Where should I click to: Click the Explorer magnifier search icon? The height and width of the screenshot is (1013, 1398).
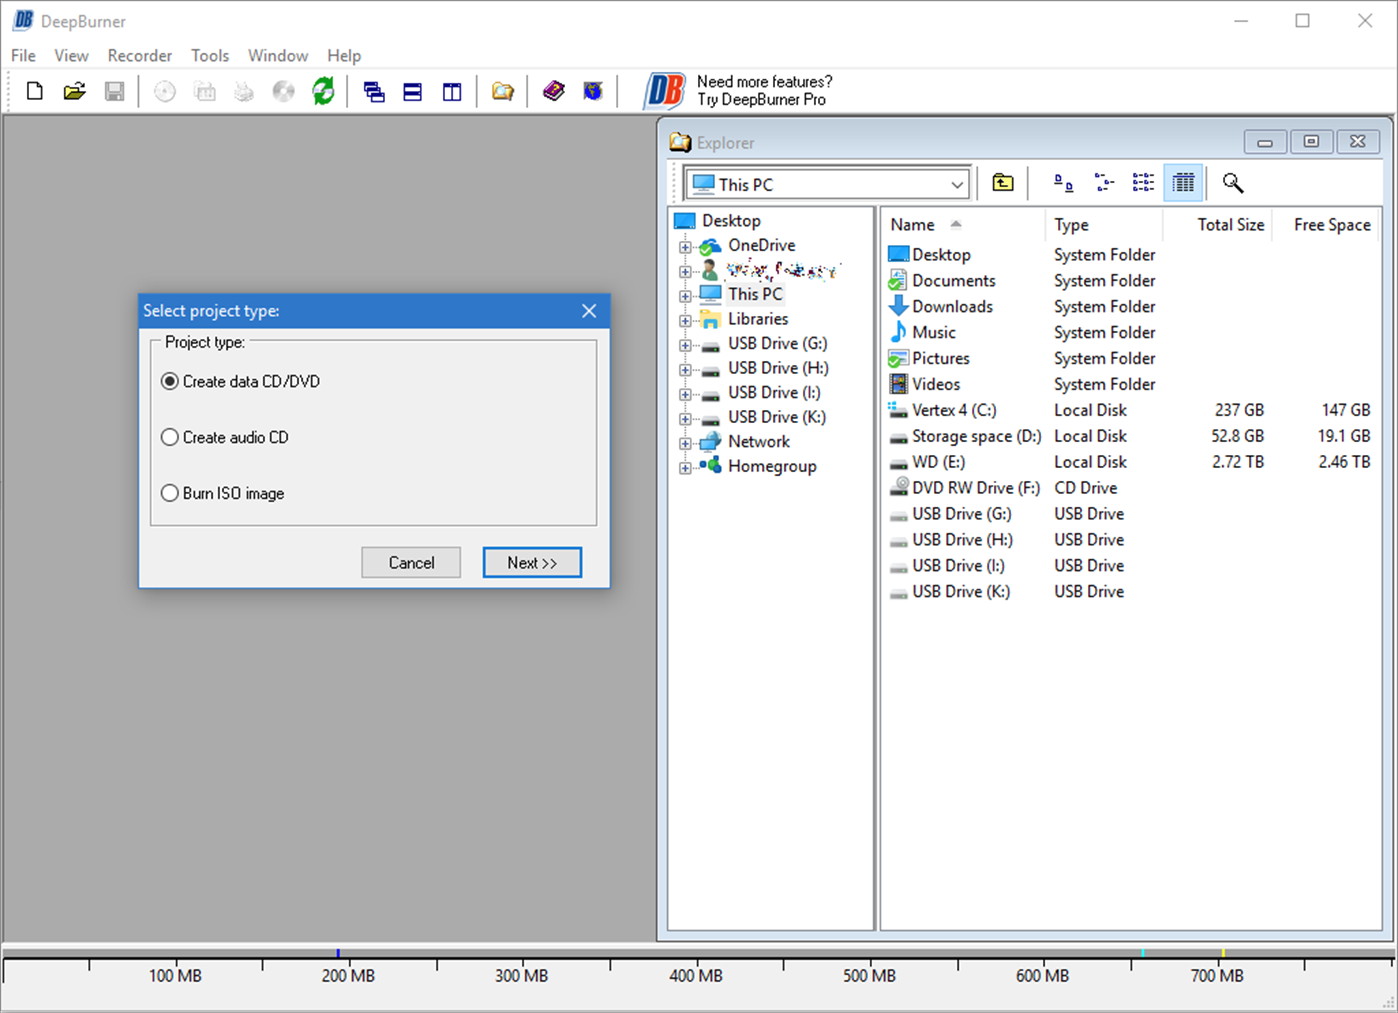(x=1233, y=183)
